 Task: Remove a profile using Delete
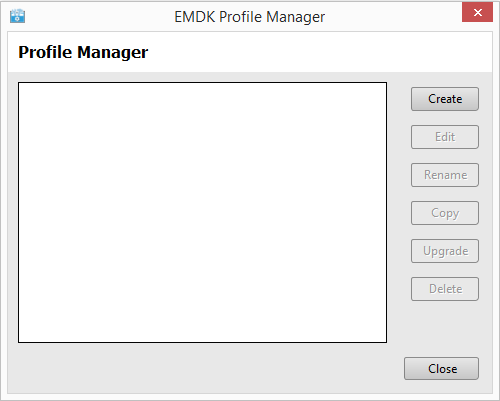pos(445,289)
